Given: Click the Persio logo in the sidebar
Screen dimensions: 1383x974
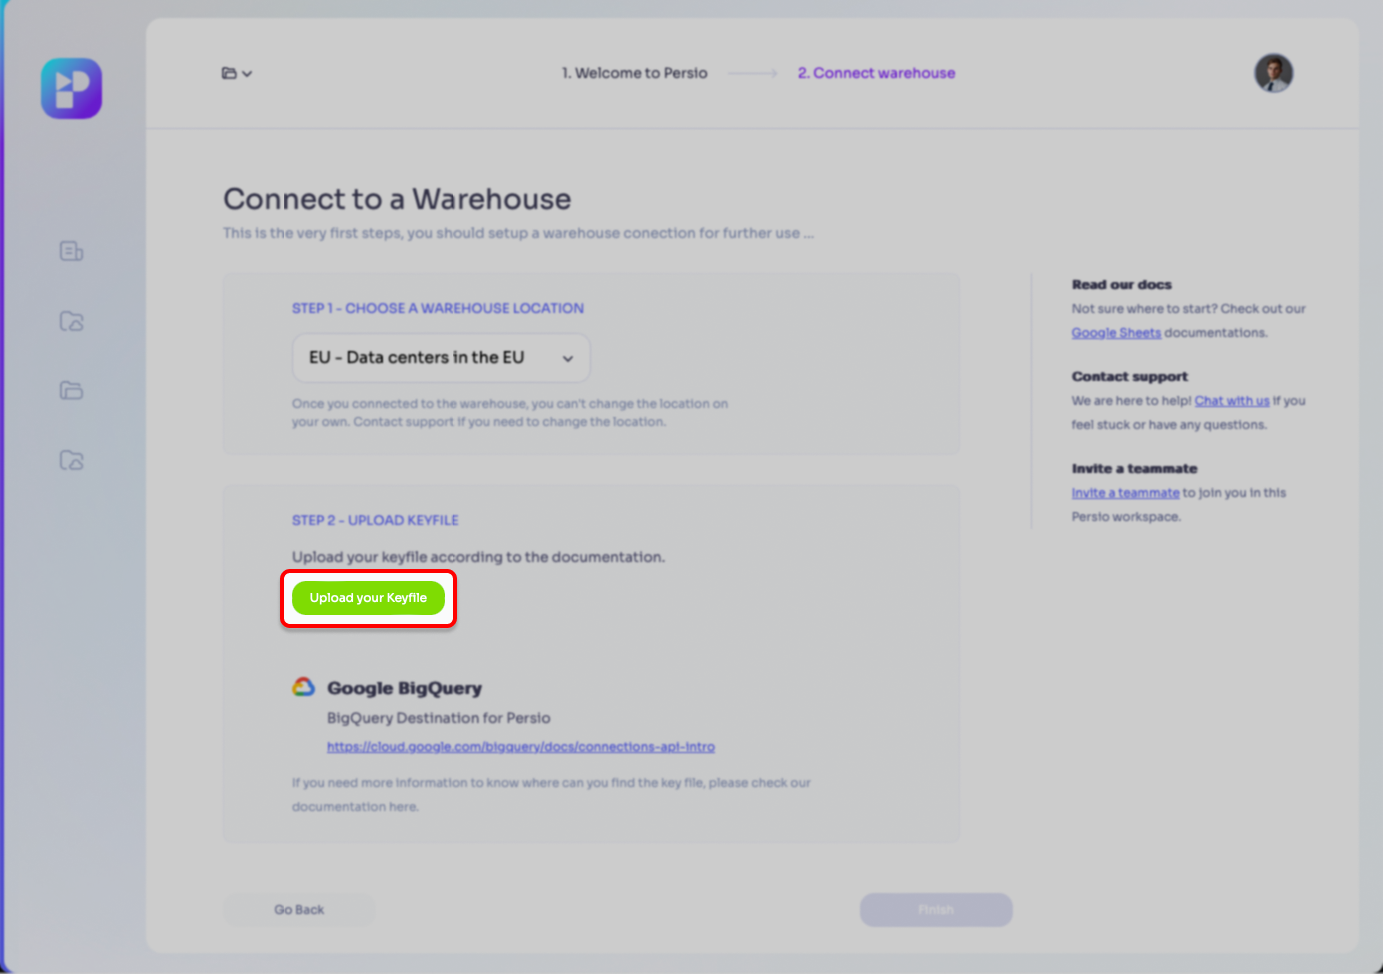Looking at the screenshot, I should coord(71,89).
